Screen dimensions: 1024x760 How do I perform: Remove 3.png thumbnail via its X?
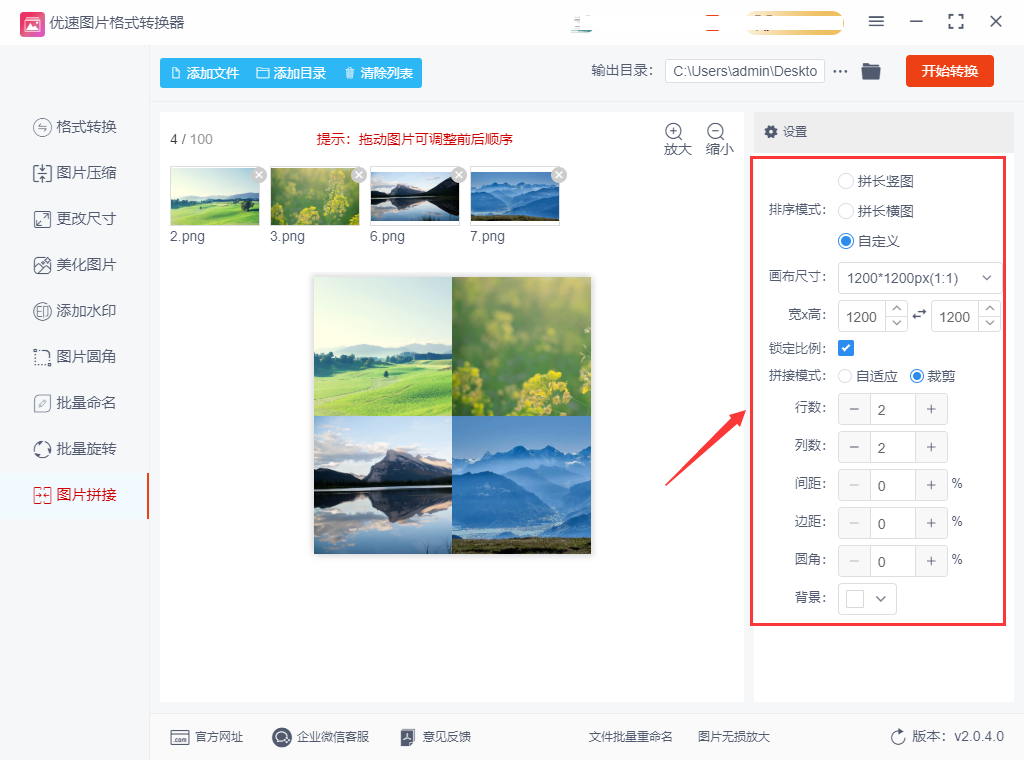[359, 174]
